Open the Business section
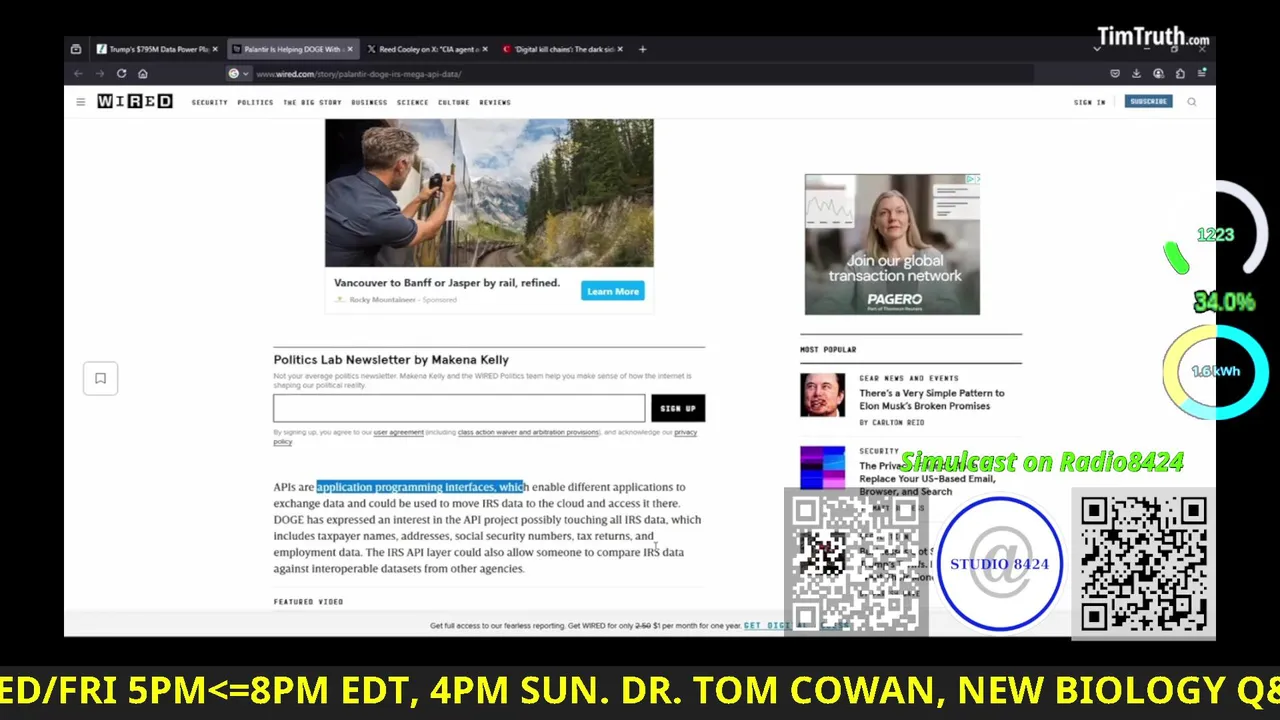1280x720 pixels. pos(369,102)
